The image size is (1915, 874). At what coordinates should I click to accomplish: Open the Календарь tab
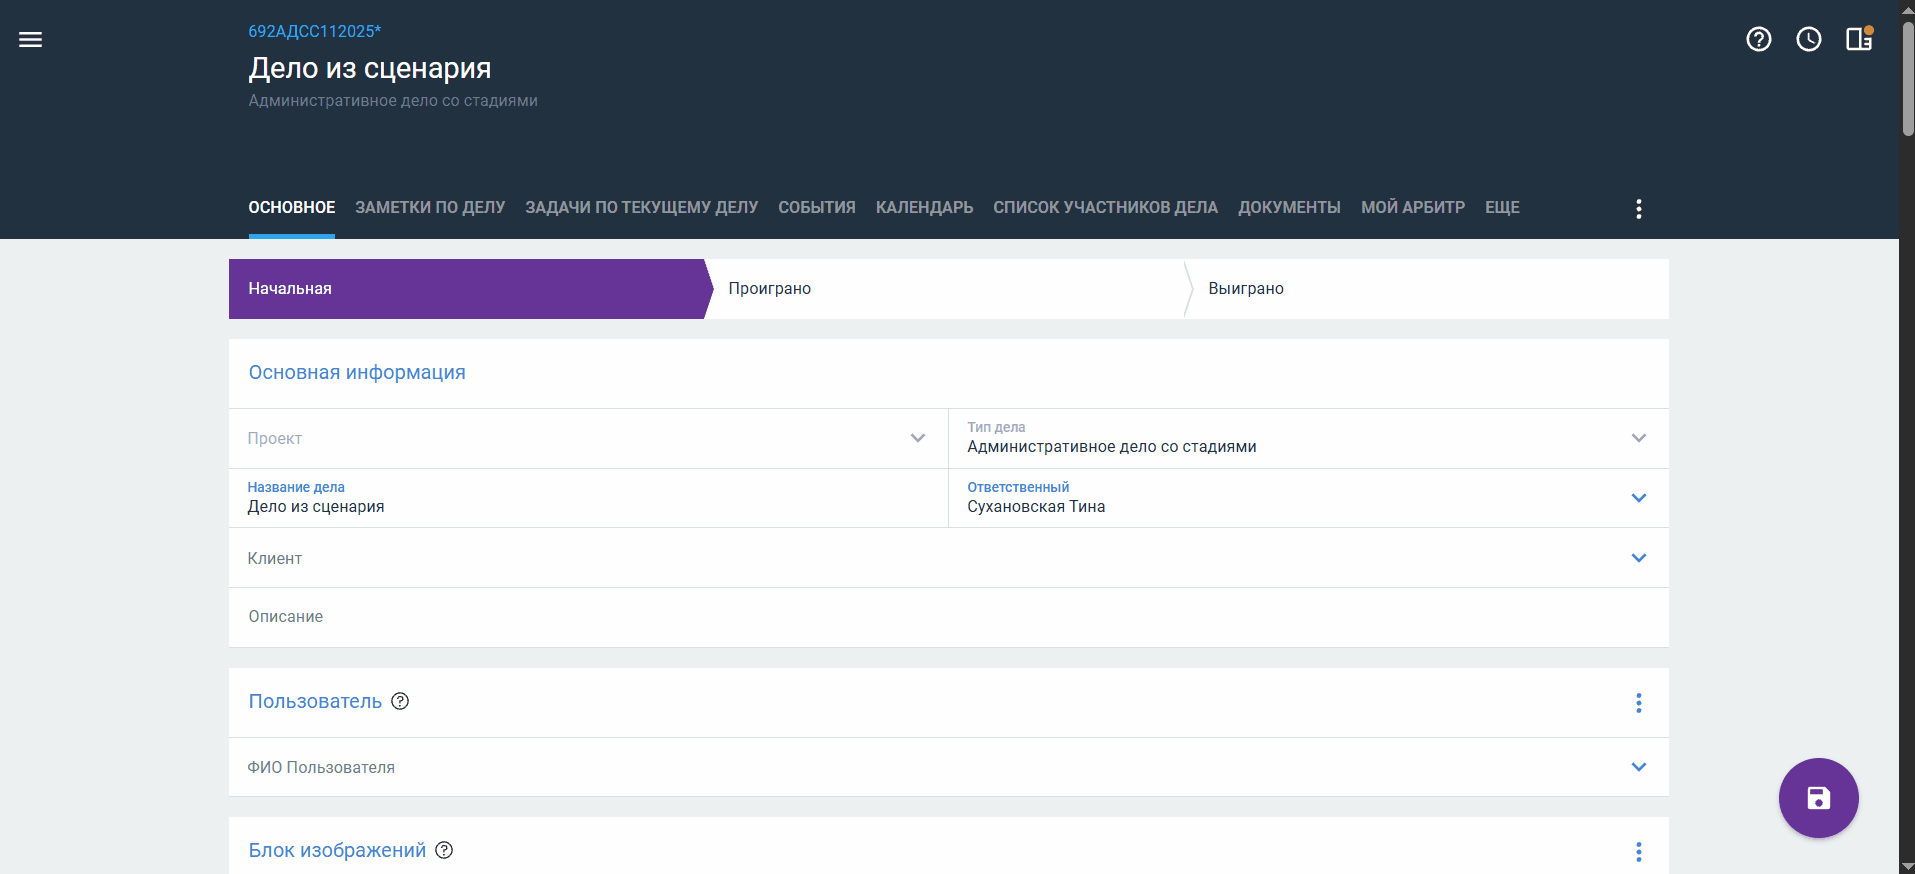pyautogui.click(x=923, y=207)
